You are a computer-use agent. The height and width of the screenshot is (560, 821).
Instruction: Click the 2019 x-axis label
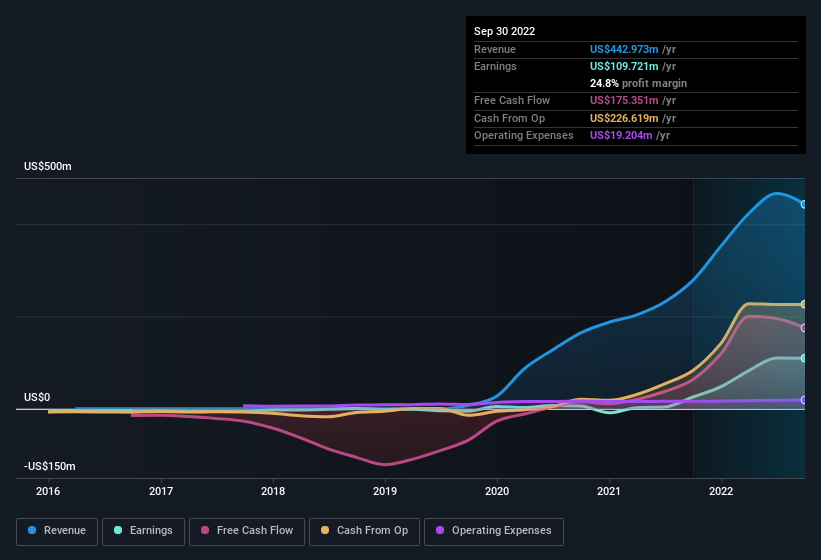pyautogui.click(x=385, y=491)
